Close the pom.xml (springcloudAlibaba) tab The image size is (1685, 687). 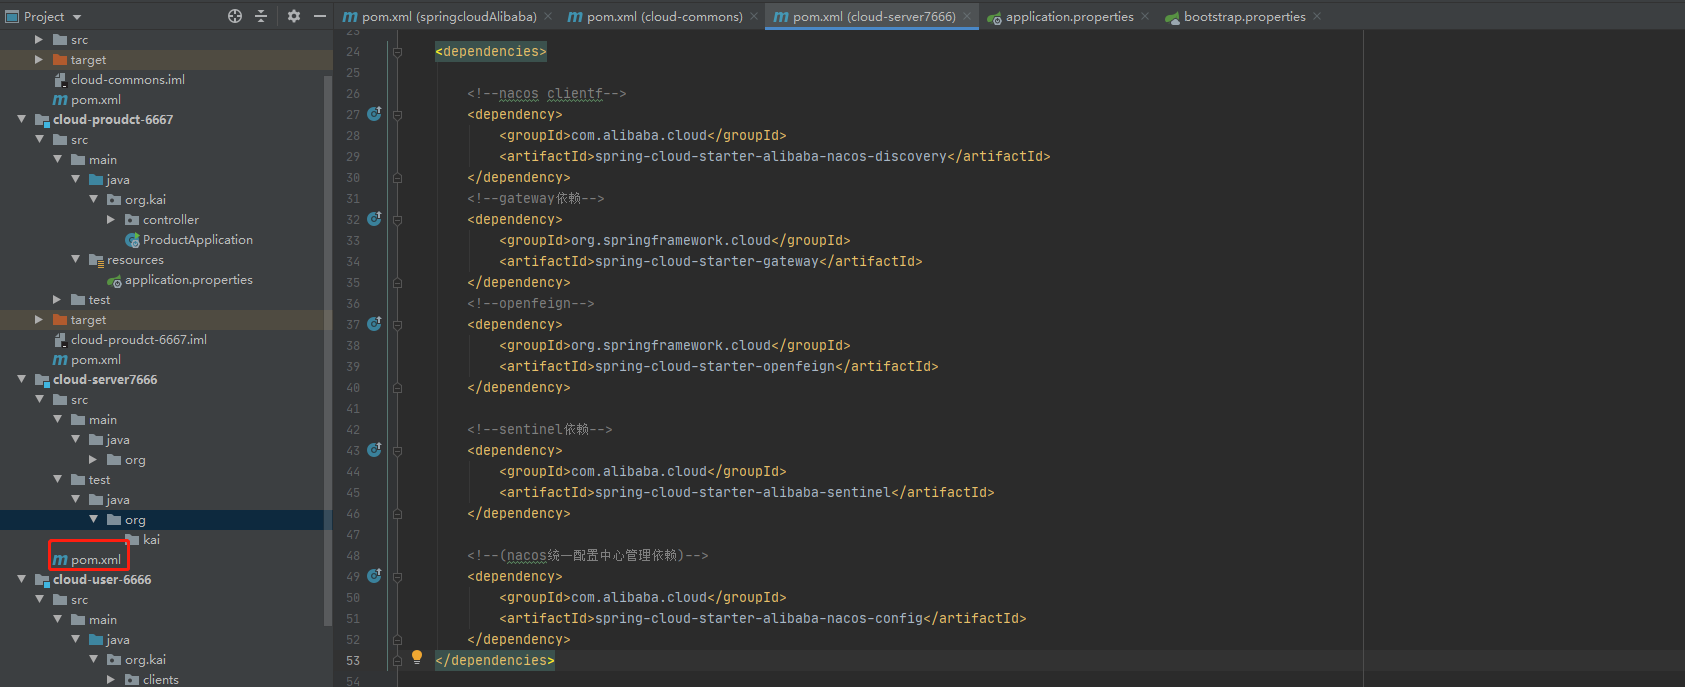pyautogui.click(x=548, y=17)
